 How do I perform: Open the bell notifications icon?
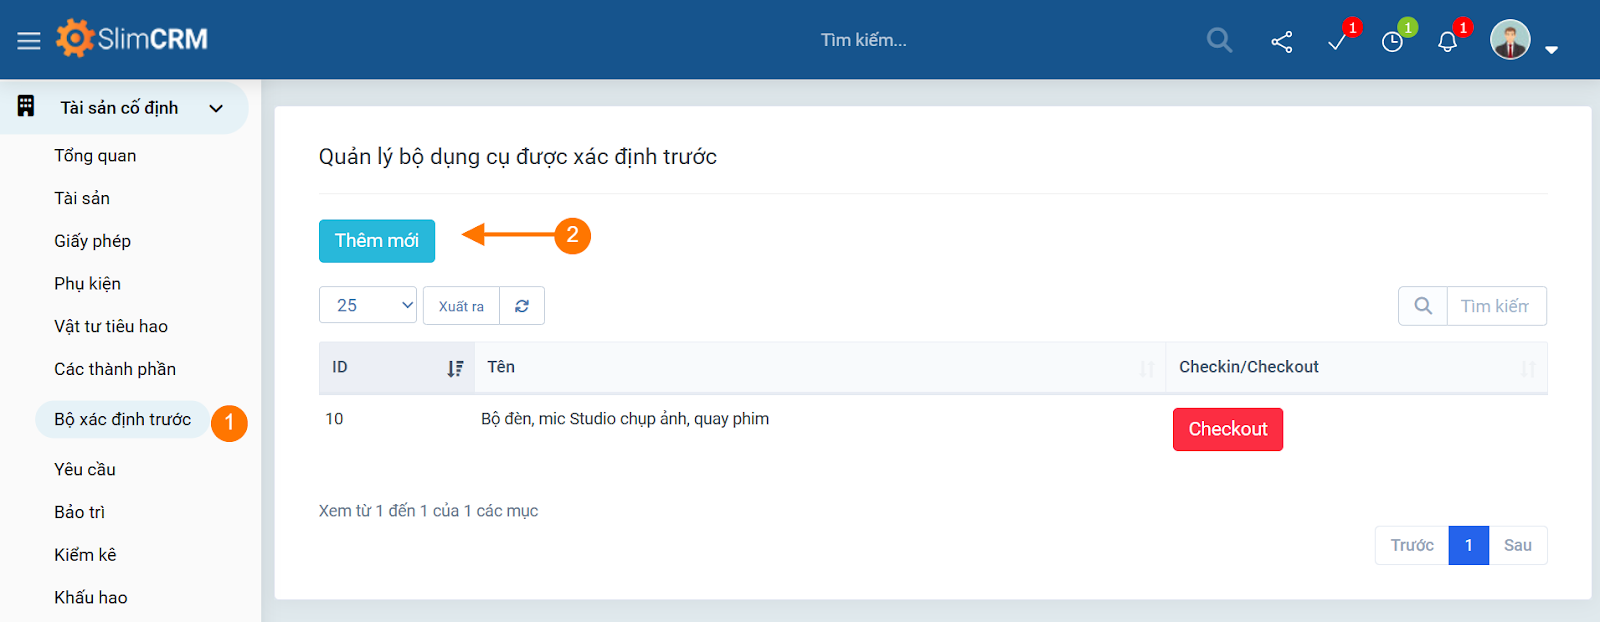(x=1447, y=41)
